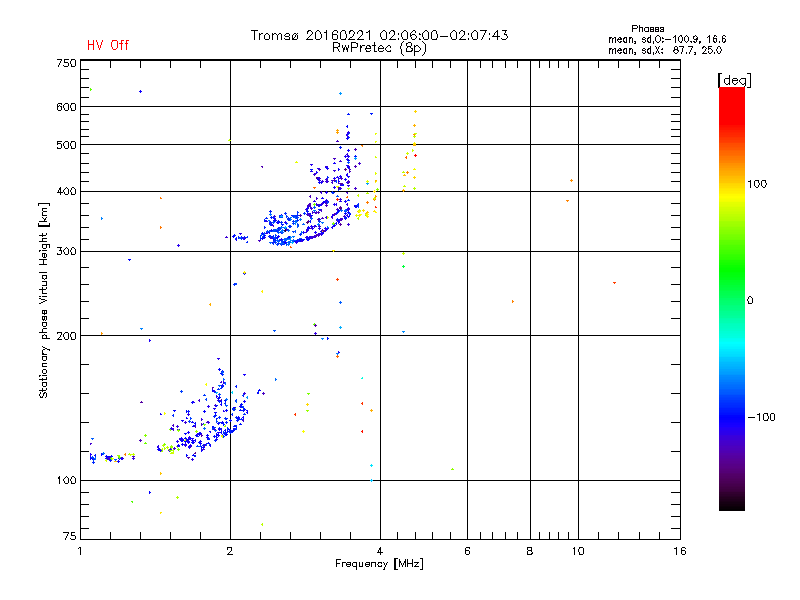The image size is (800, 600).
Task: Click the y-axis '200' tick label
Action: (x=66, y=336)
